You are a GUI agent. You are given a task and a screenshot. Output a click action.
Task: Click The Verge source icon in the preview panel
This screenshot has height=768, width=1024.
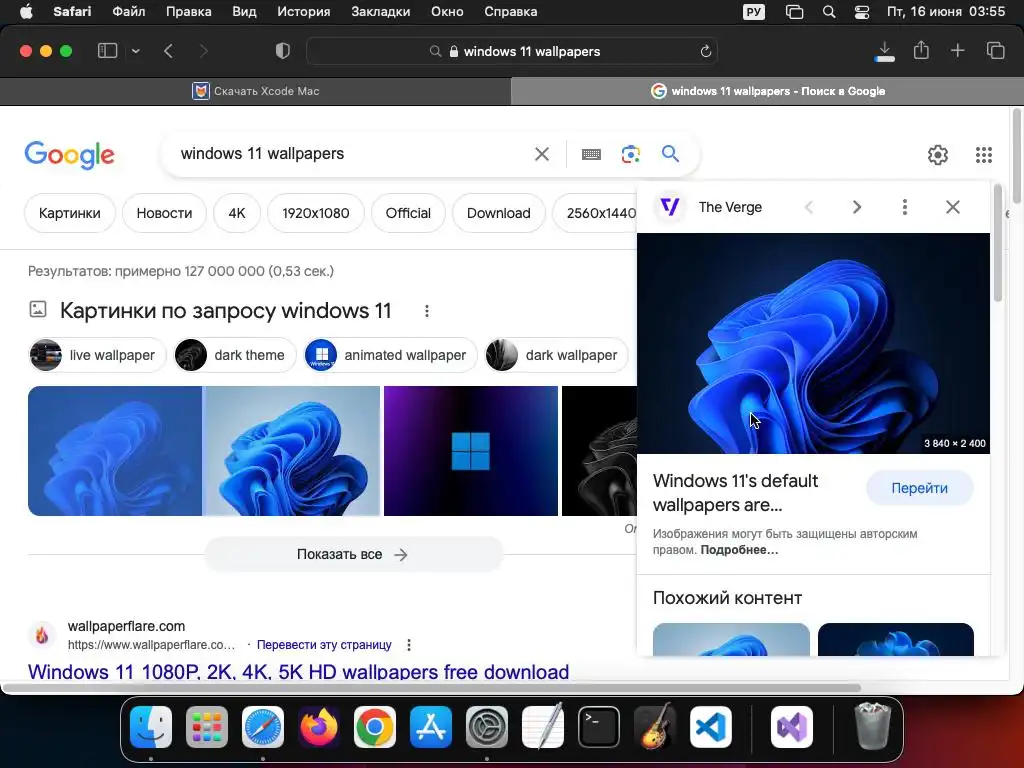click(x=670, y=207)
